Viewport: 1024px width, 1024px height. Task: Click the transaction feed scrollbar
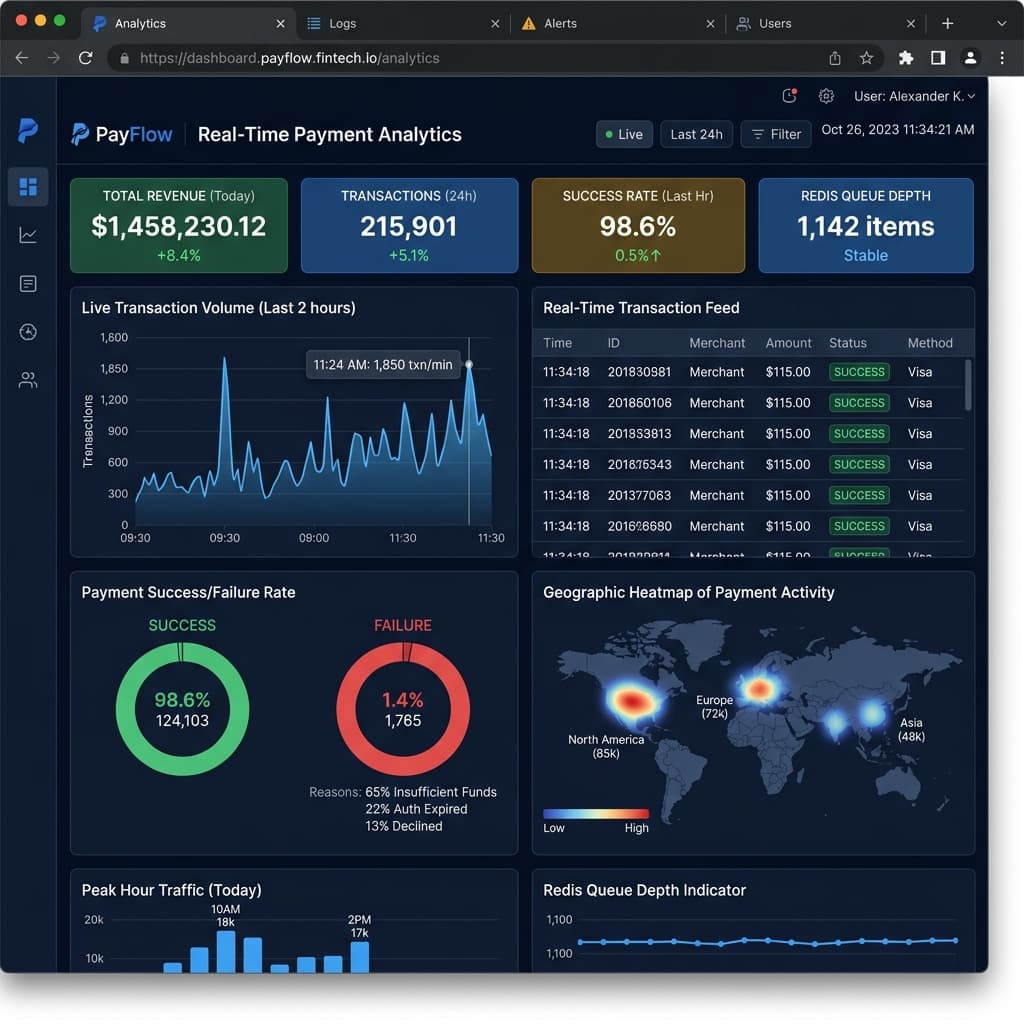[968, 385]
